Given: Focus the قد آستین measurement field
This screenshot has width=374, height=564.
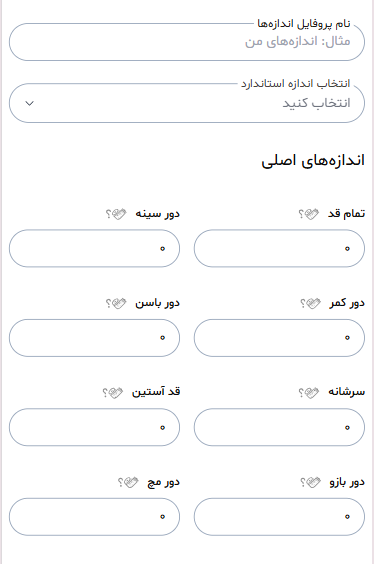Looking at the screenshot, I should coord(94,427).
